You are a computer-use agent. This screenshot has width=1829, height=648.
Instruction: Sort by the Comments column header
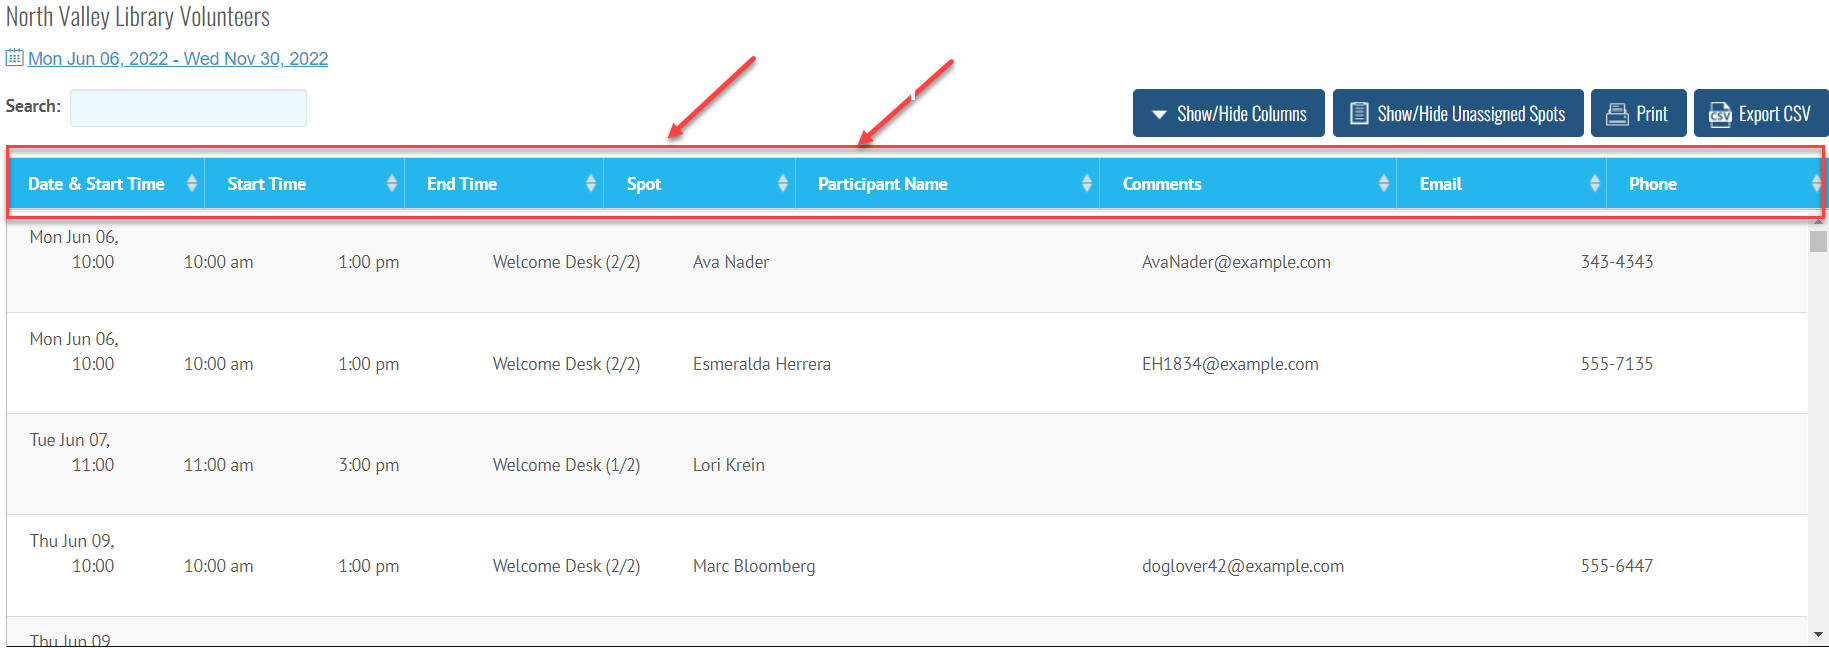[1162, 184]
